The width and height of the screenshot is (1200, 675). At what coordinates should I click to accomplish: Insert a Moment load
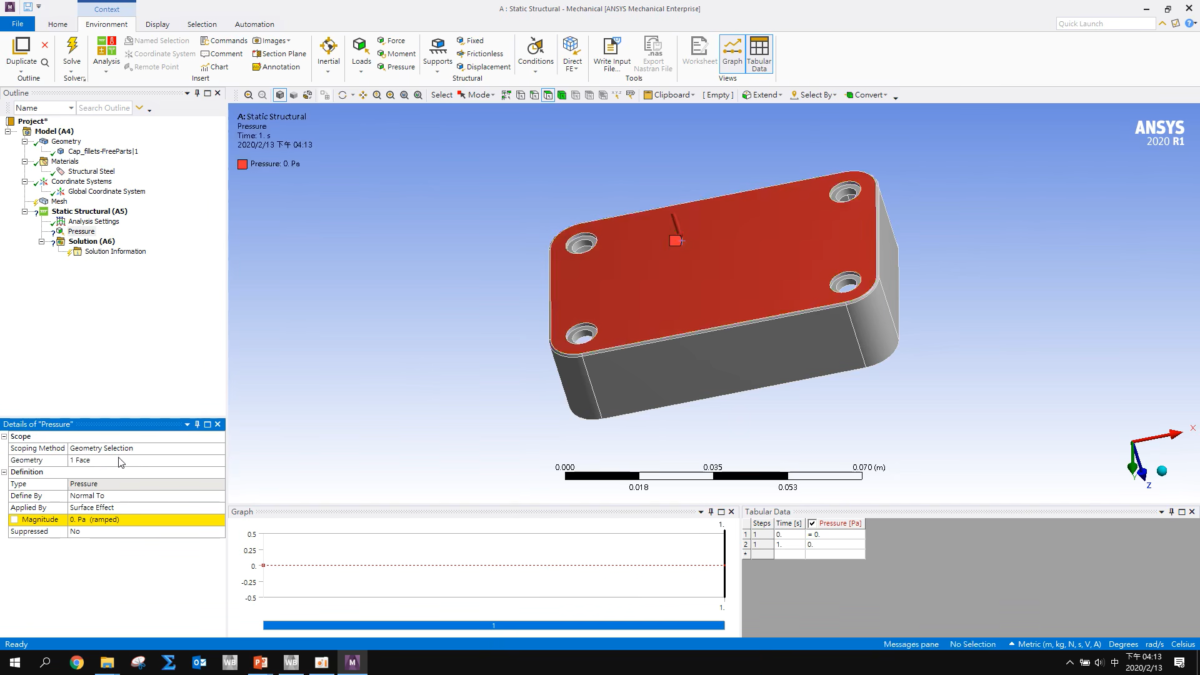coord(396,54)
